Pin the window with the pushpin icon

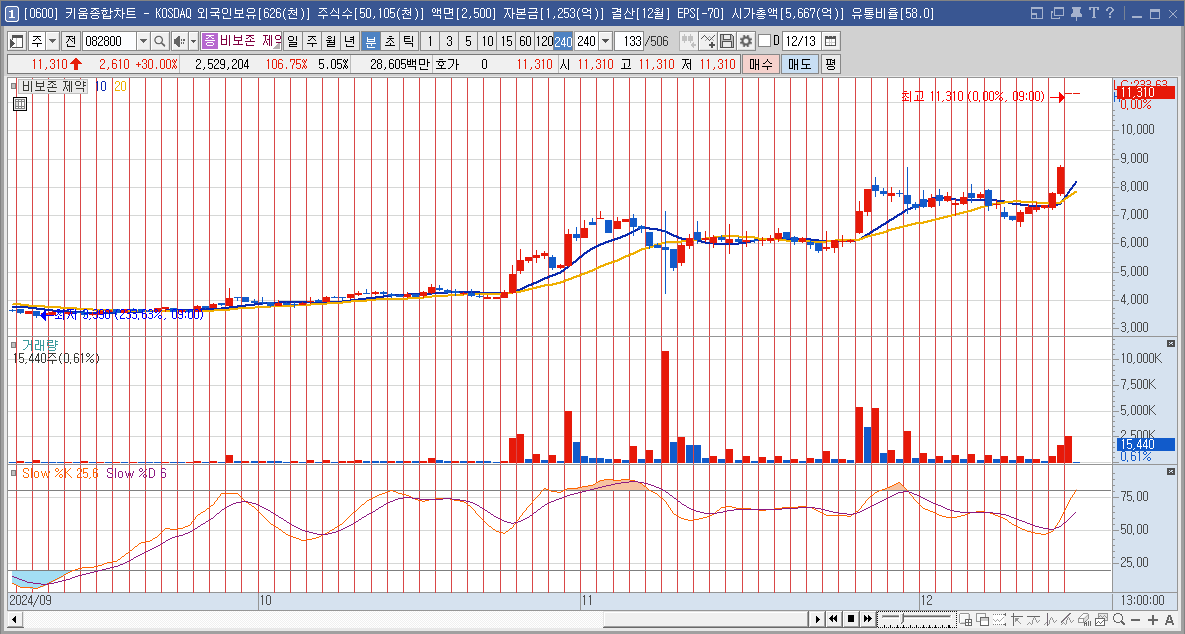[1077, 13]
